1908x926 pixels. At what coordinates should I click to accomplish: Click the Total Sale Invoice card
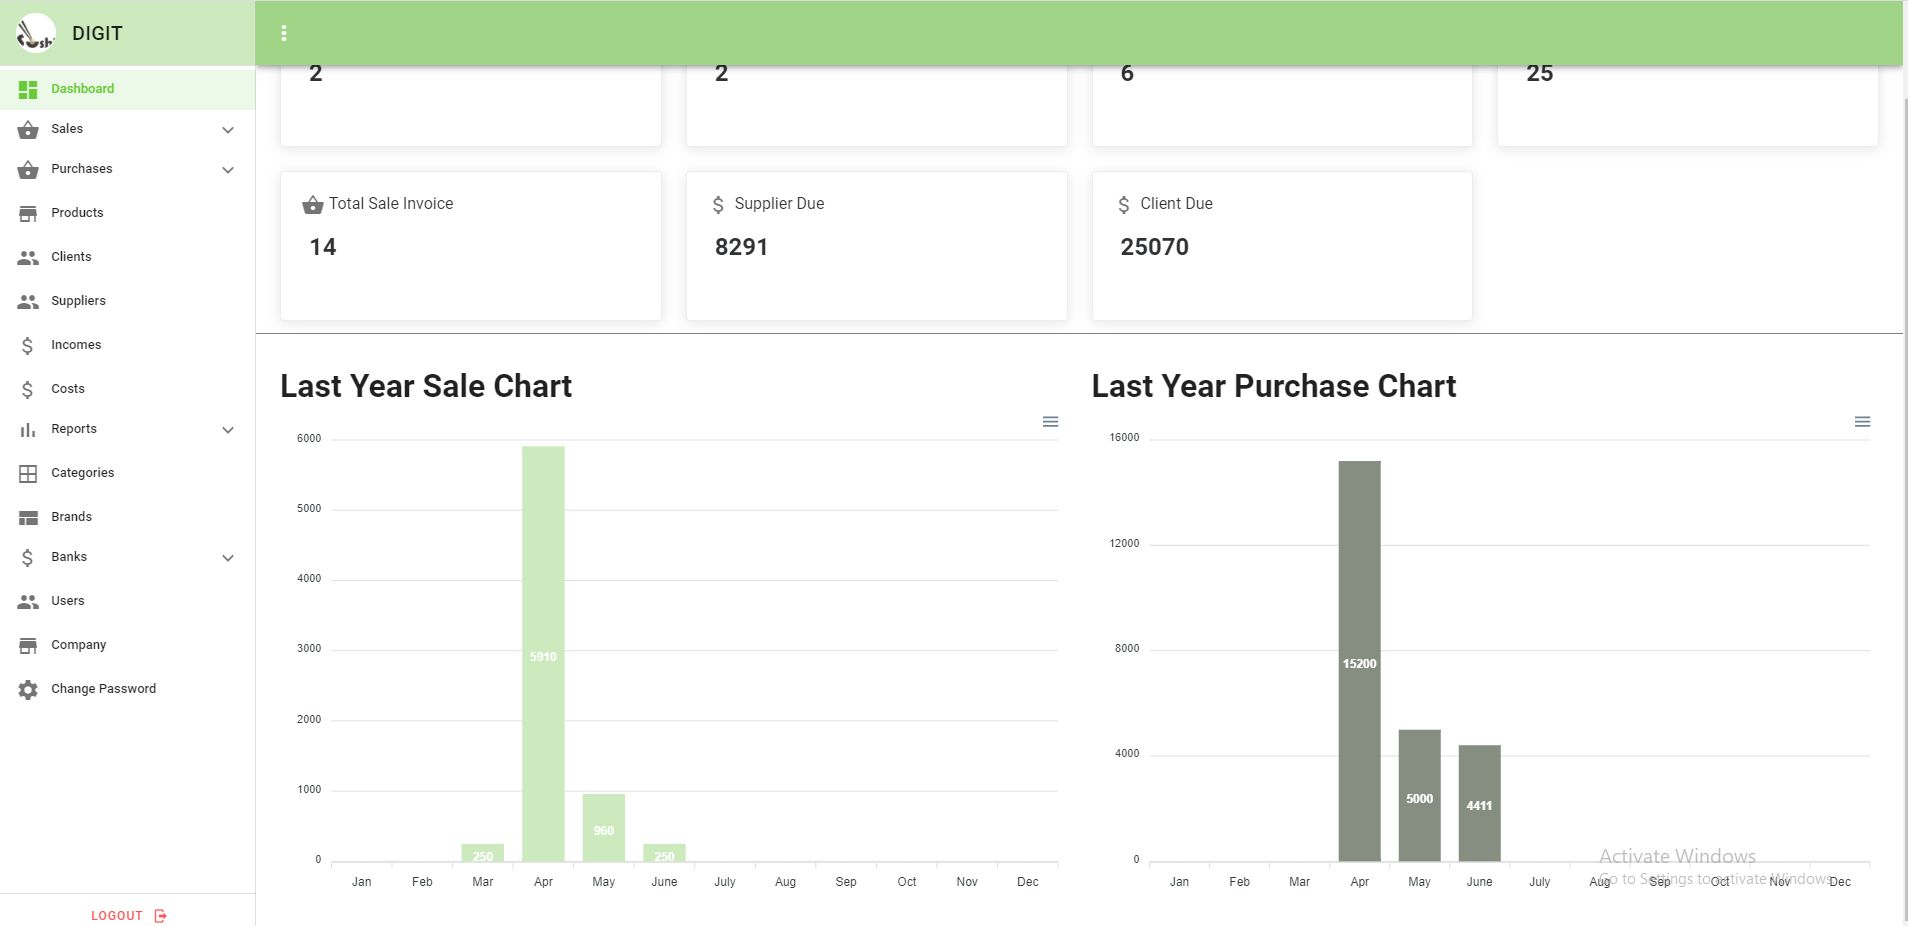click(x=470, y=245)
